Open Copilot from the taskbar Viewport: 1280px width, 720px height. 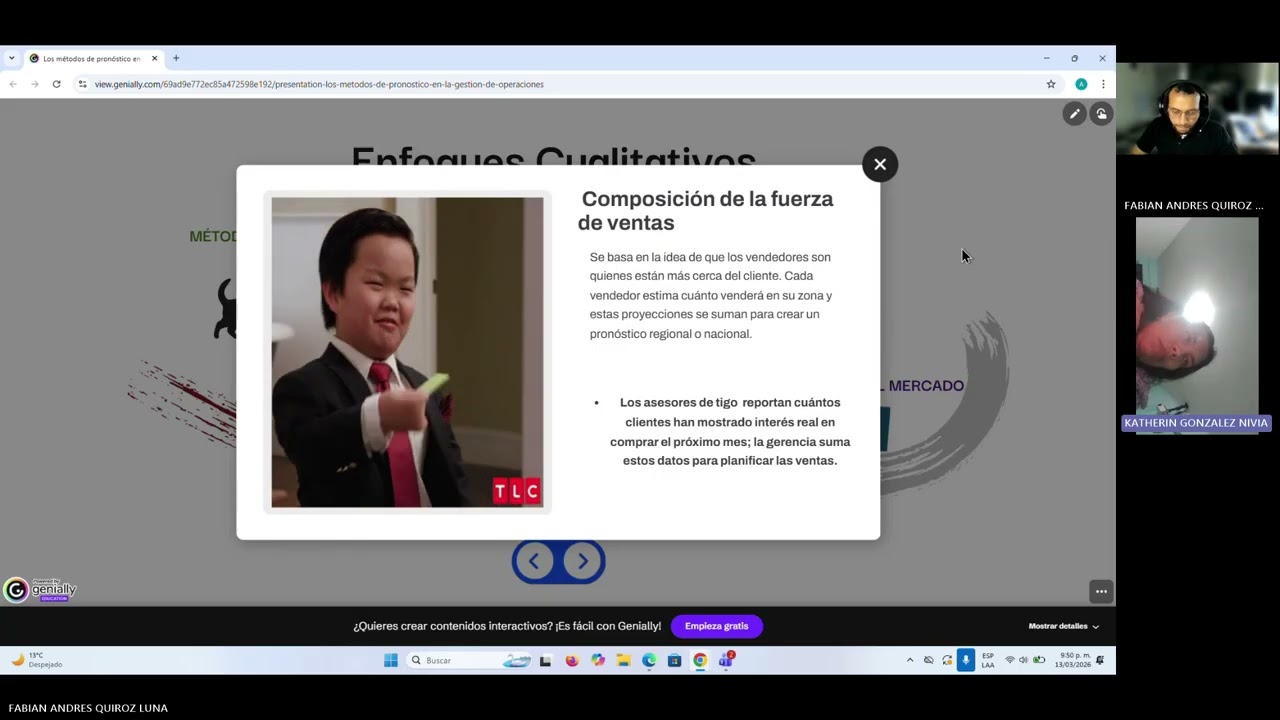[598, 660]
